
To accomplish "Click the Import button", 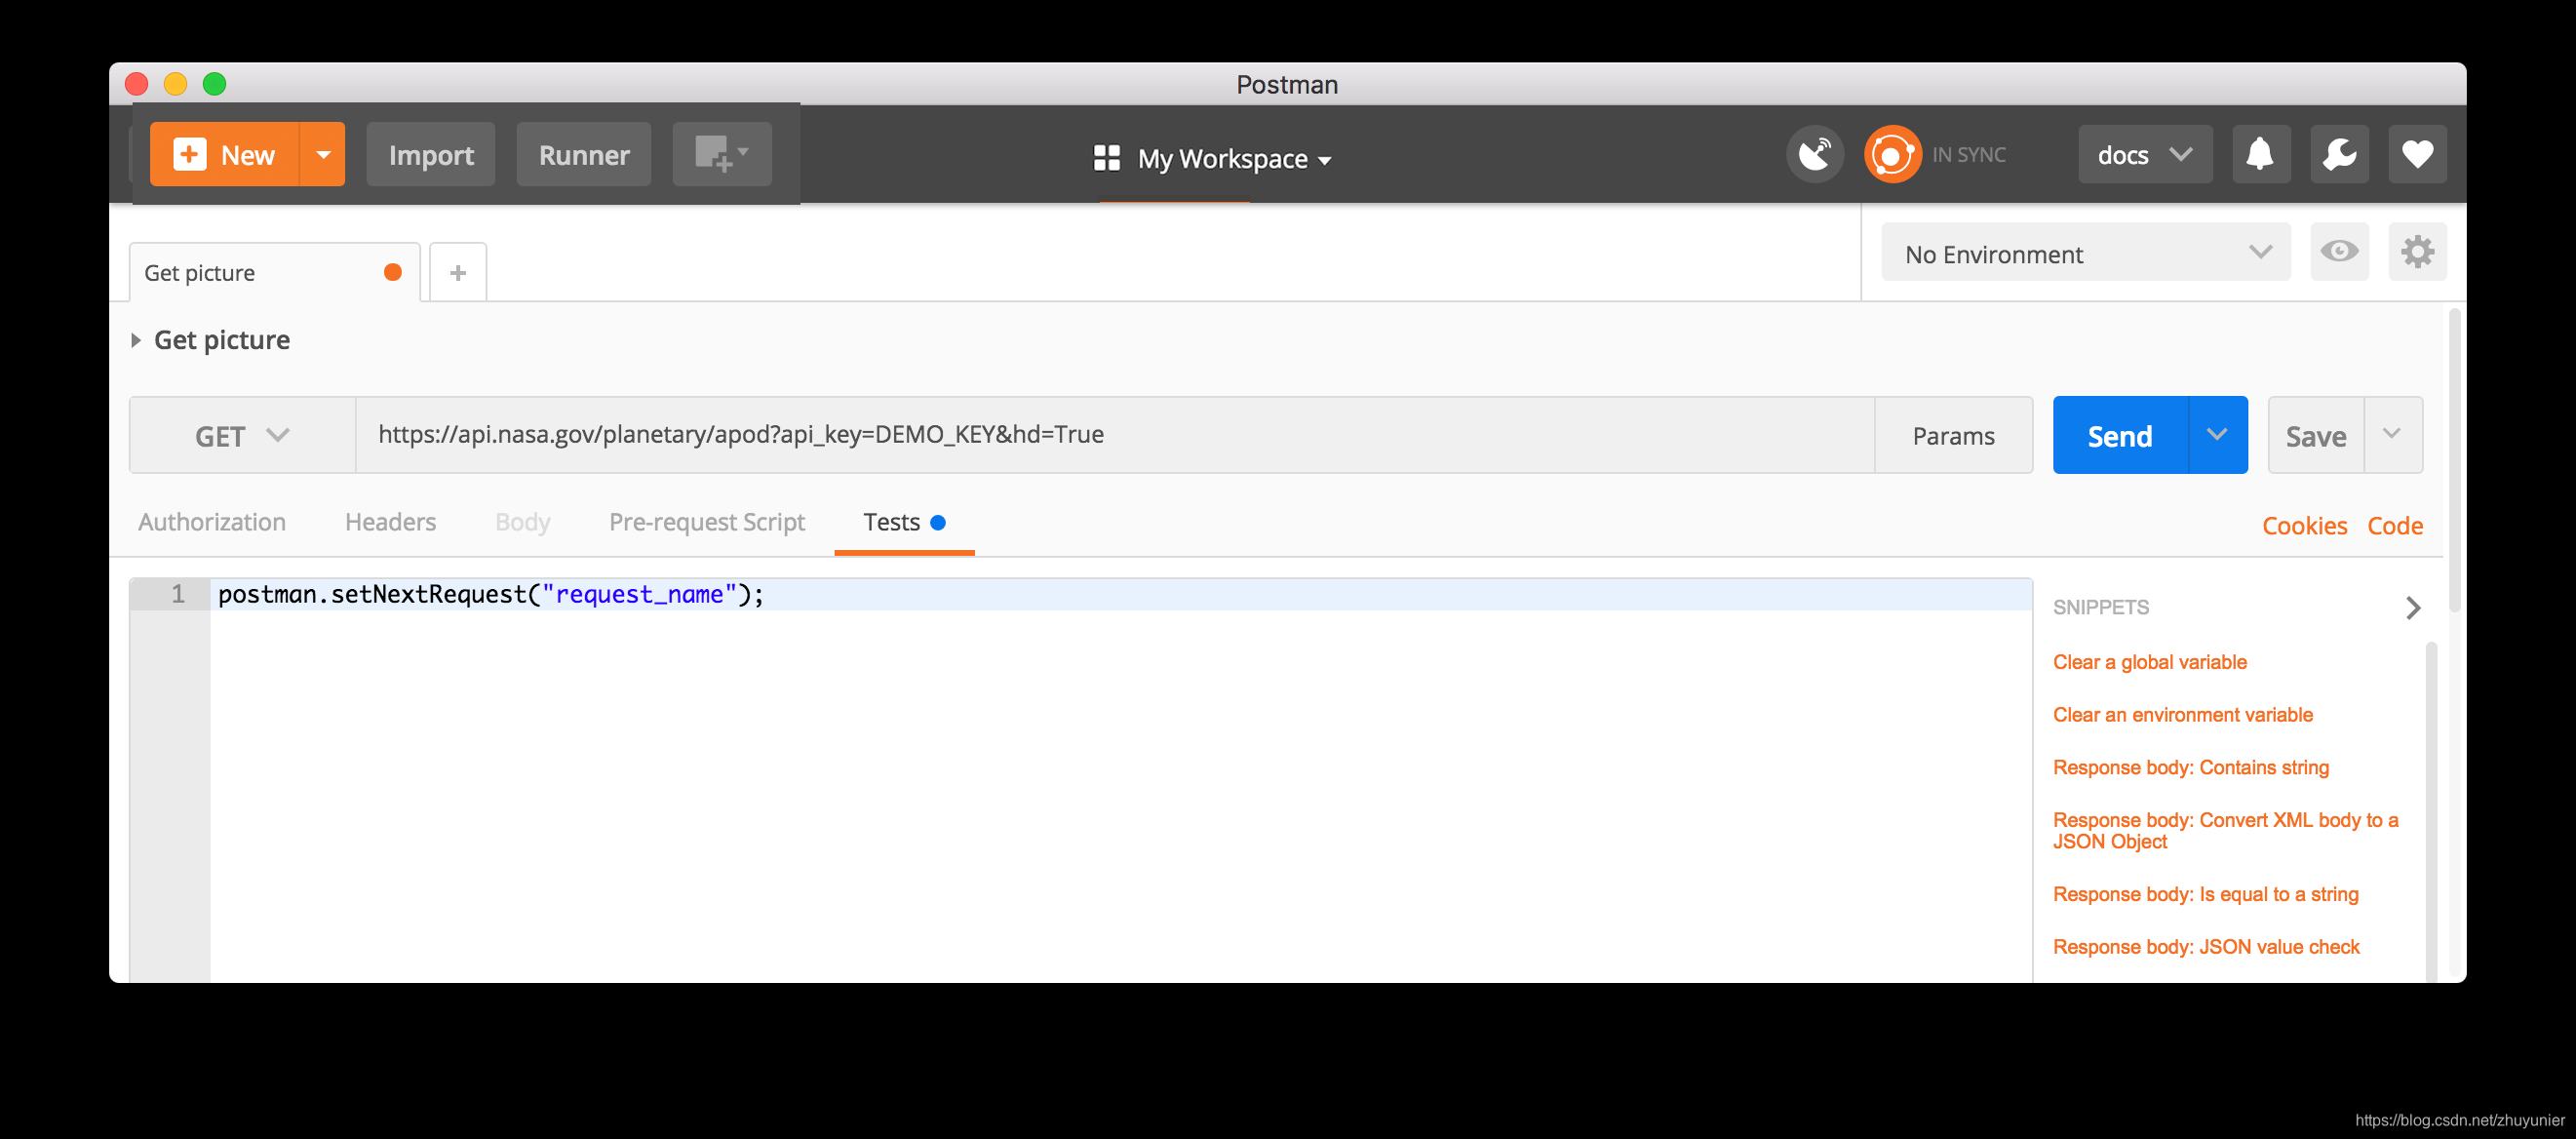I will point(431,154).
